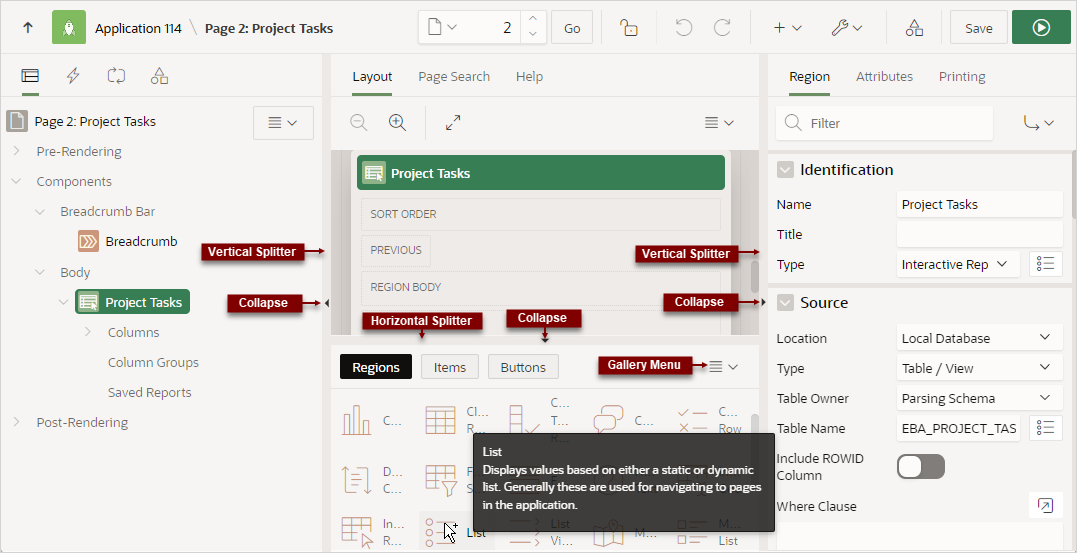Viewport: 1077px width, 553px height.
Task: Select the Classic Report gallery icon
Action: 440,420
